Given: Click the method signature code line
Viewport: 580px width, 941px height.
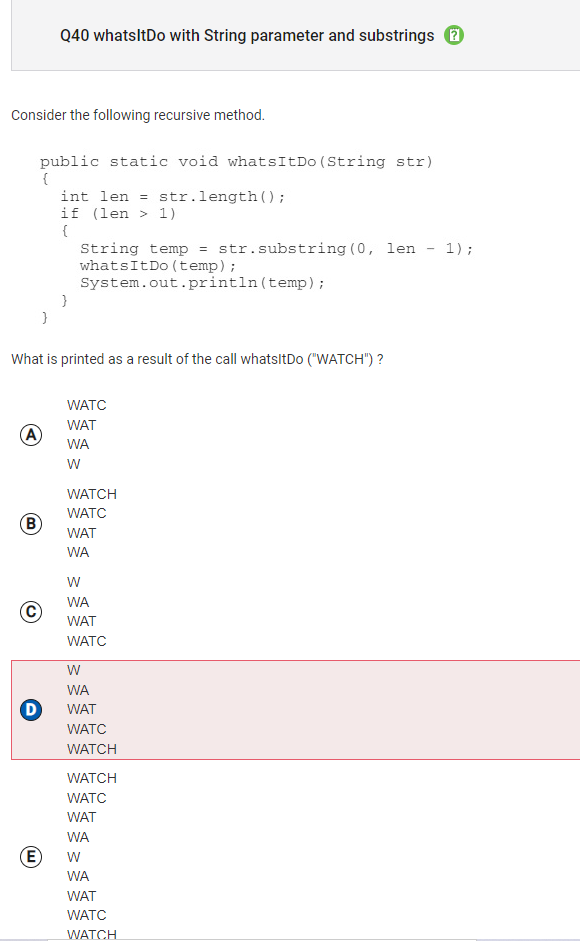Looking at the screenshot, I should [236, 161].
